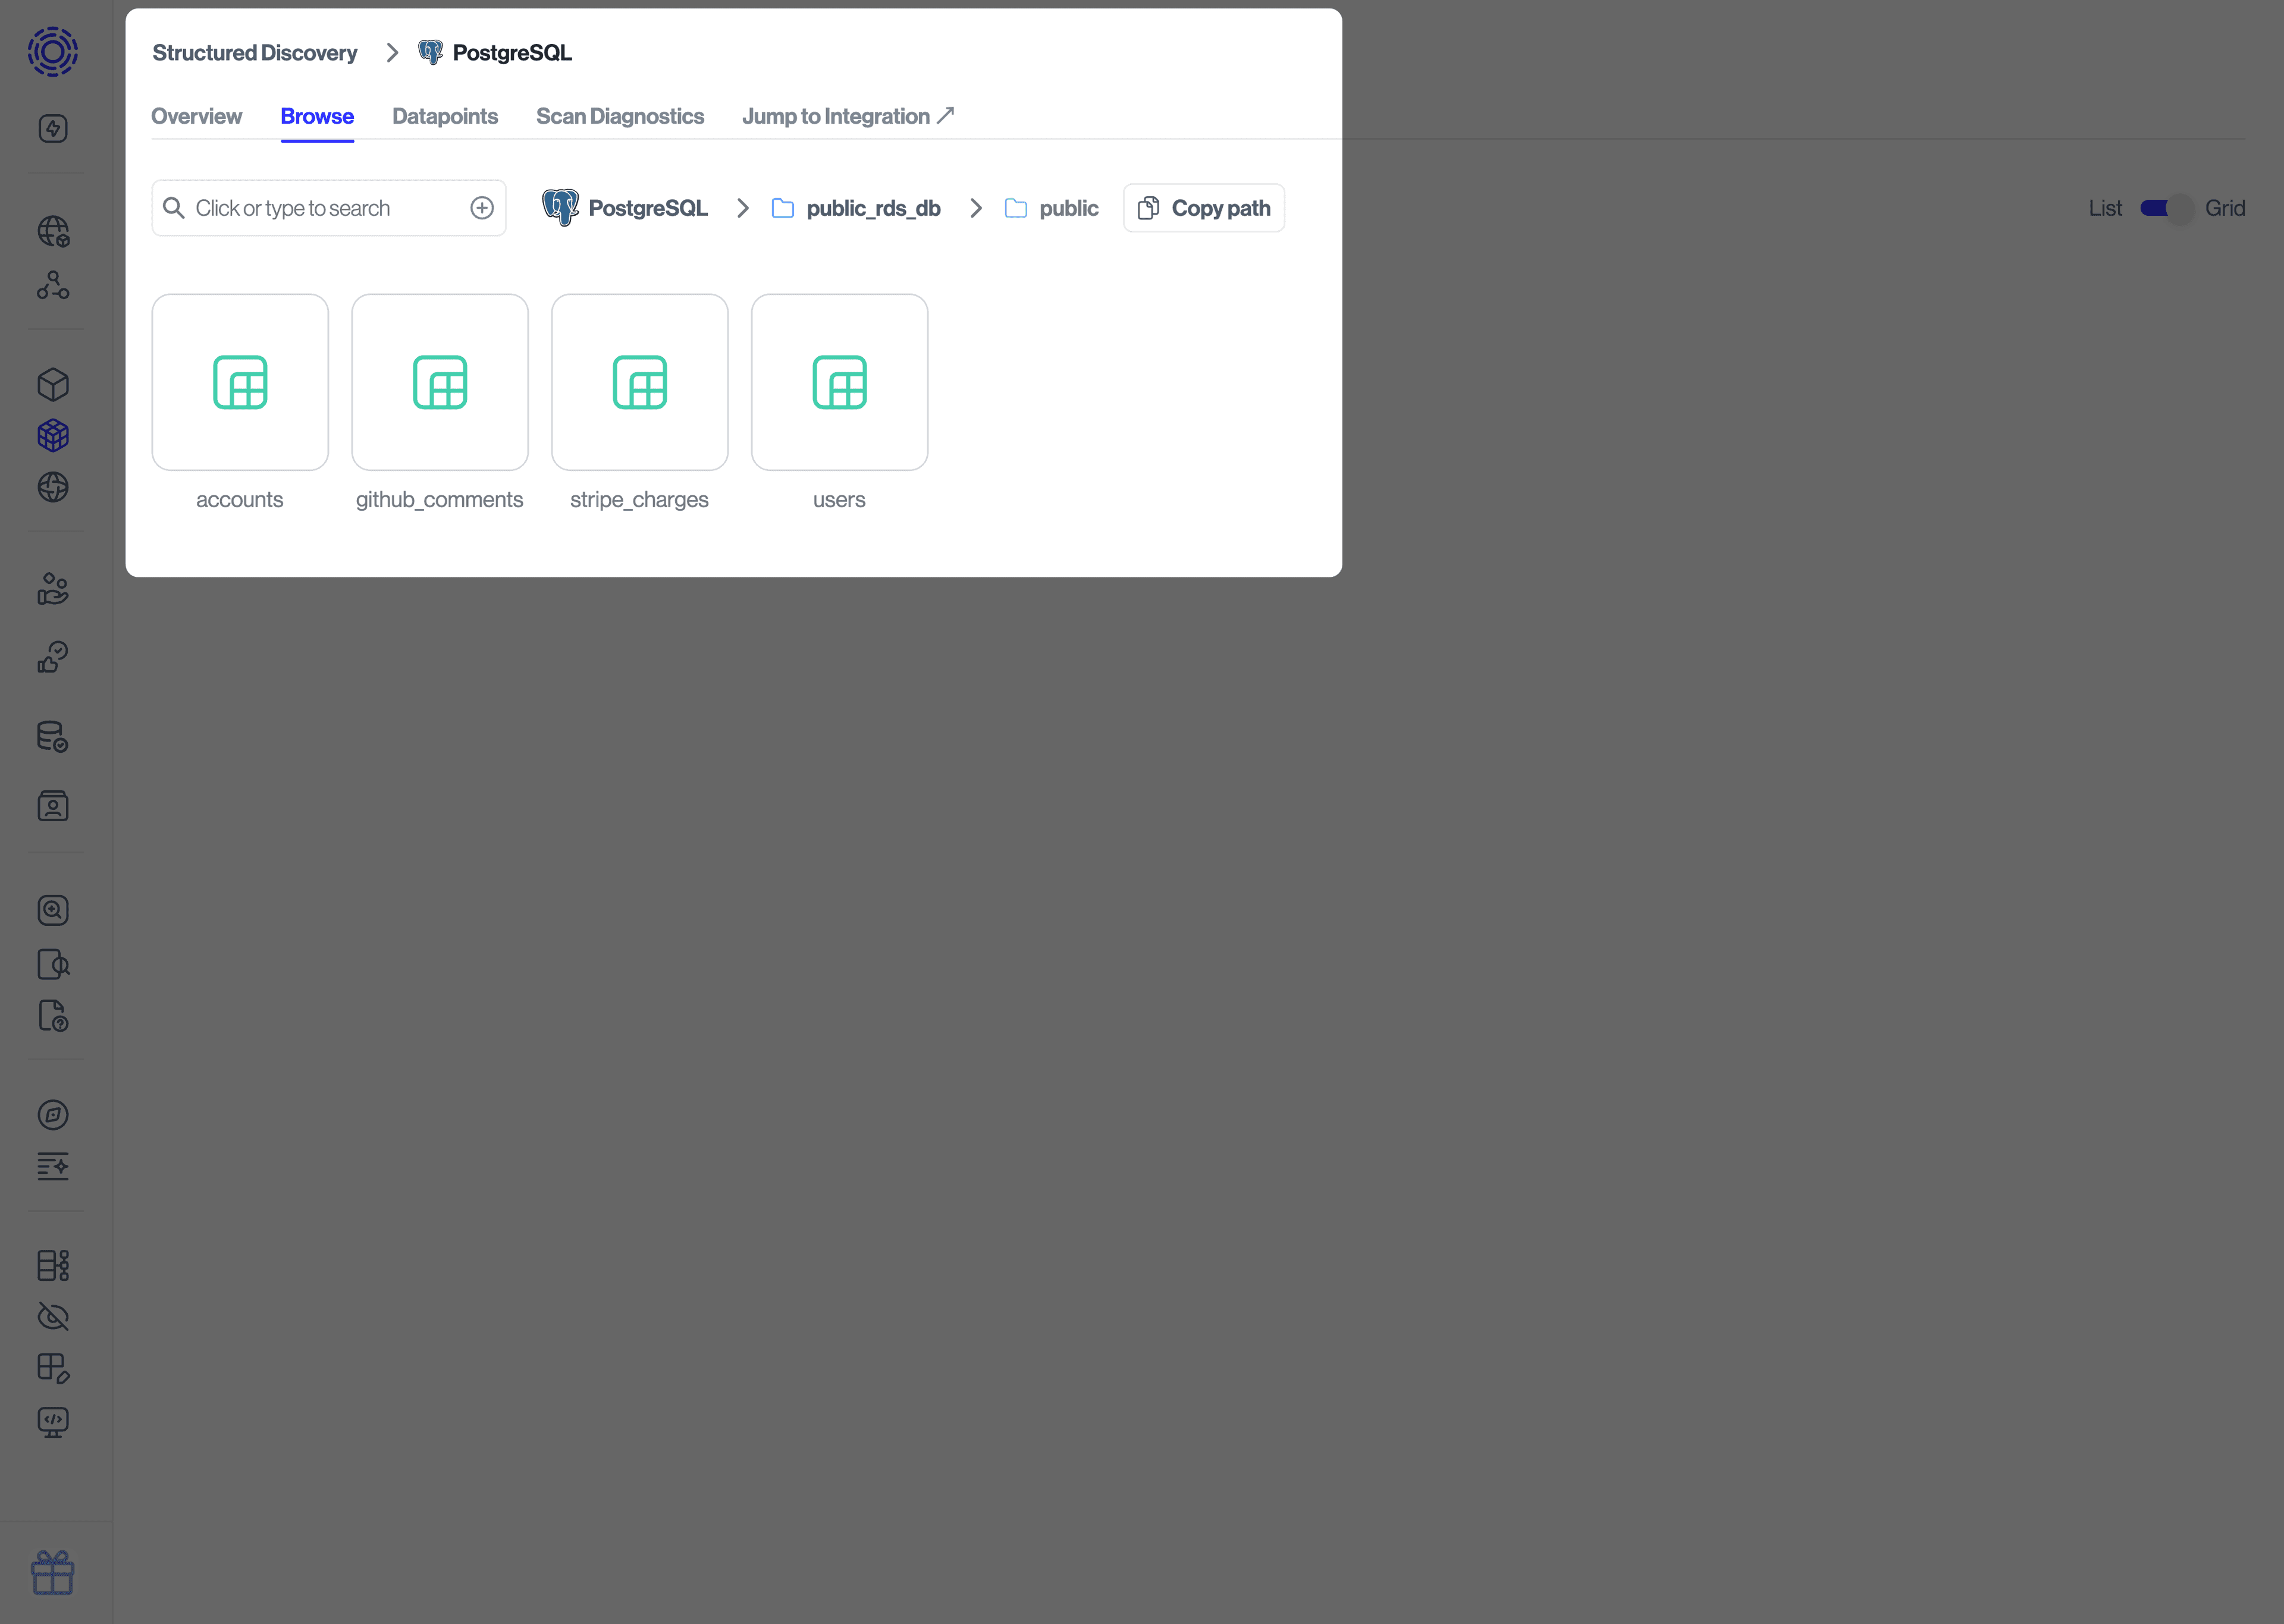2284x1624 pixels.
Task: Open the gift promotions icon
Action: coord(53,1573)
